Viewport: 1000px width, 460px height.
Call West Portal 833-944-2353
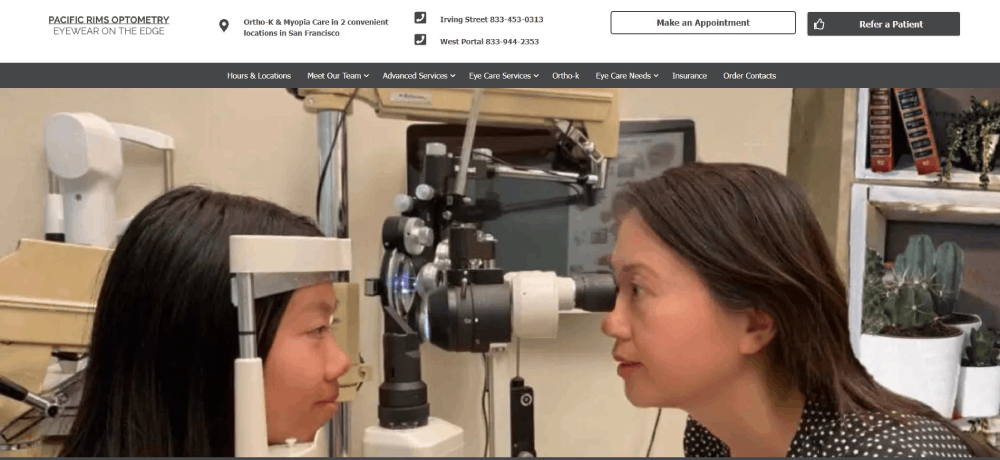tap(489, 41)
